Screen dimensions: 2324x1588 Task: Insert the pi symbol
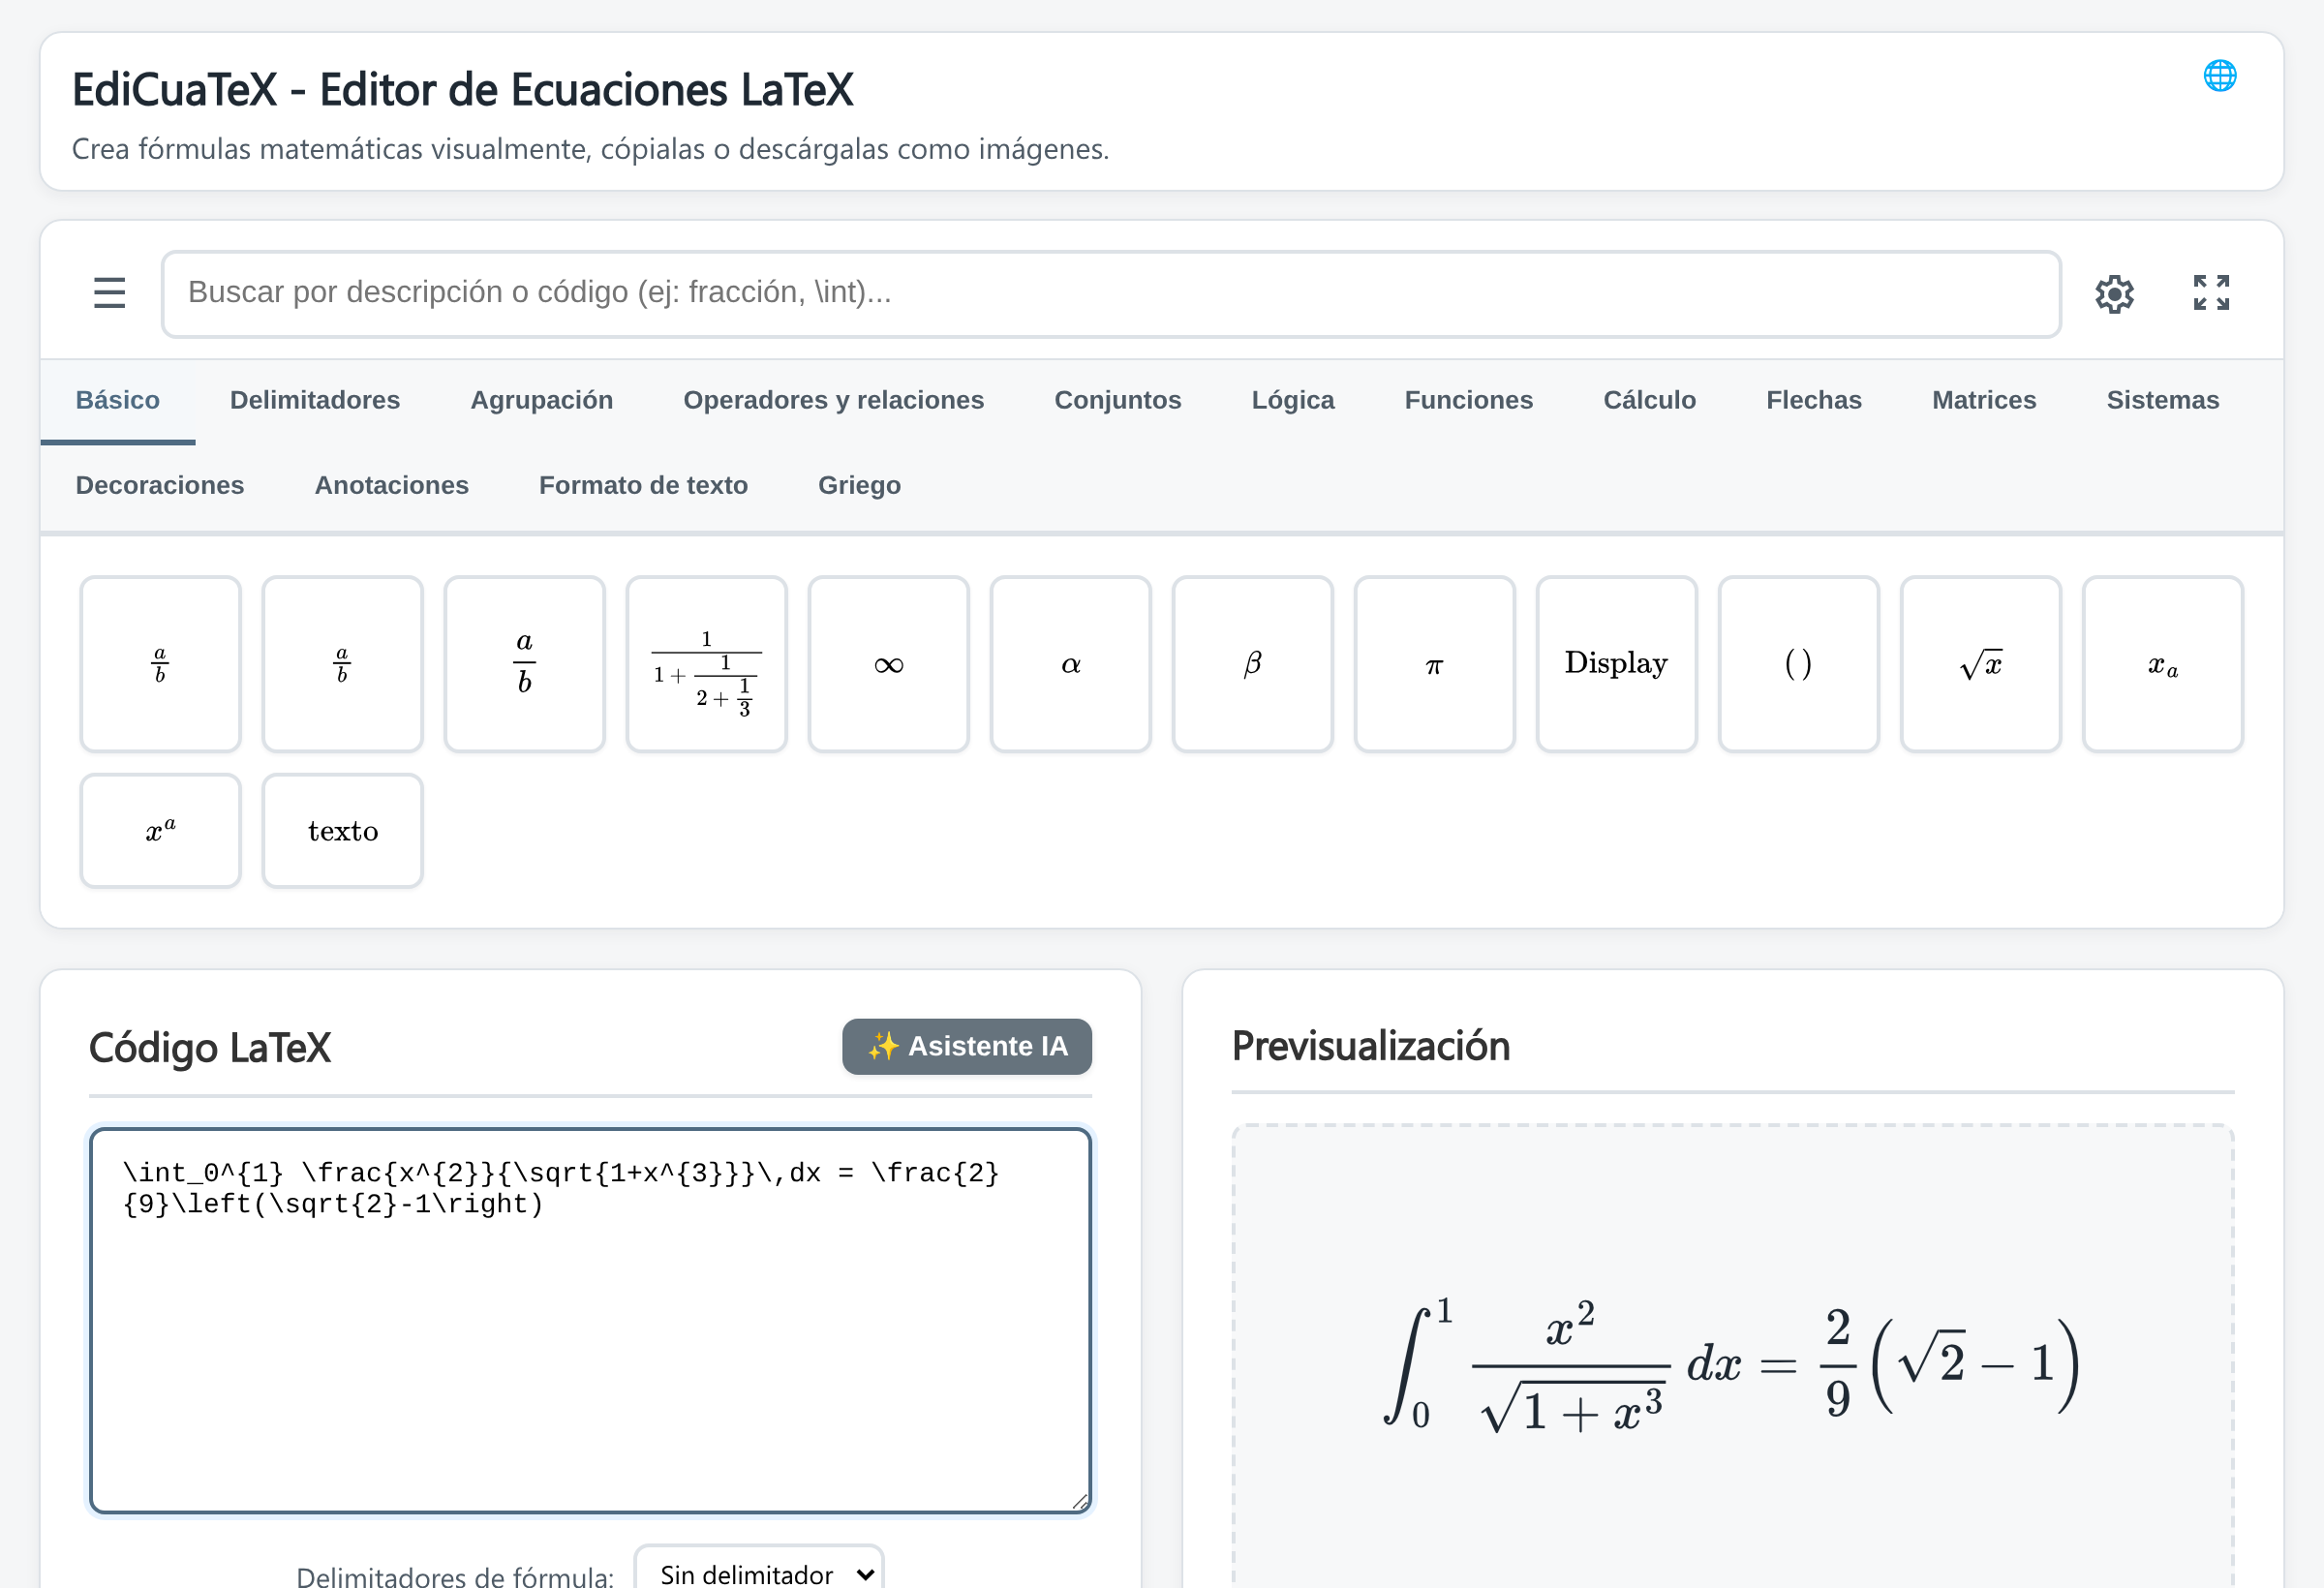coord(1435,664)
